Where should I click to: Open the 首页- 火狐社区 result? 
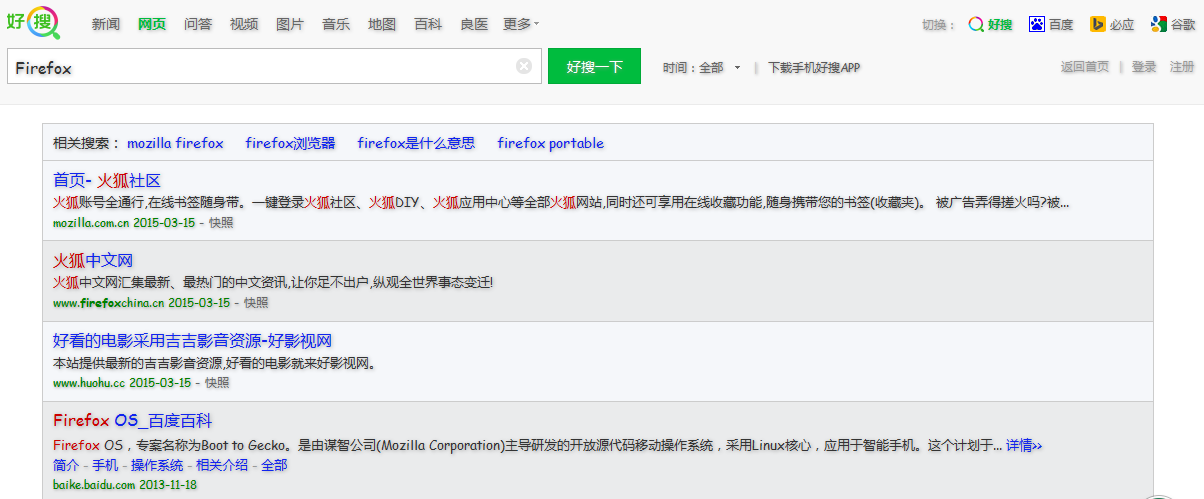(x=107, y=181)
